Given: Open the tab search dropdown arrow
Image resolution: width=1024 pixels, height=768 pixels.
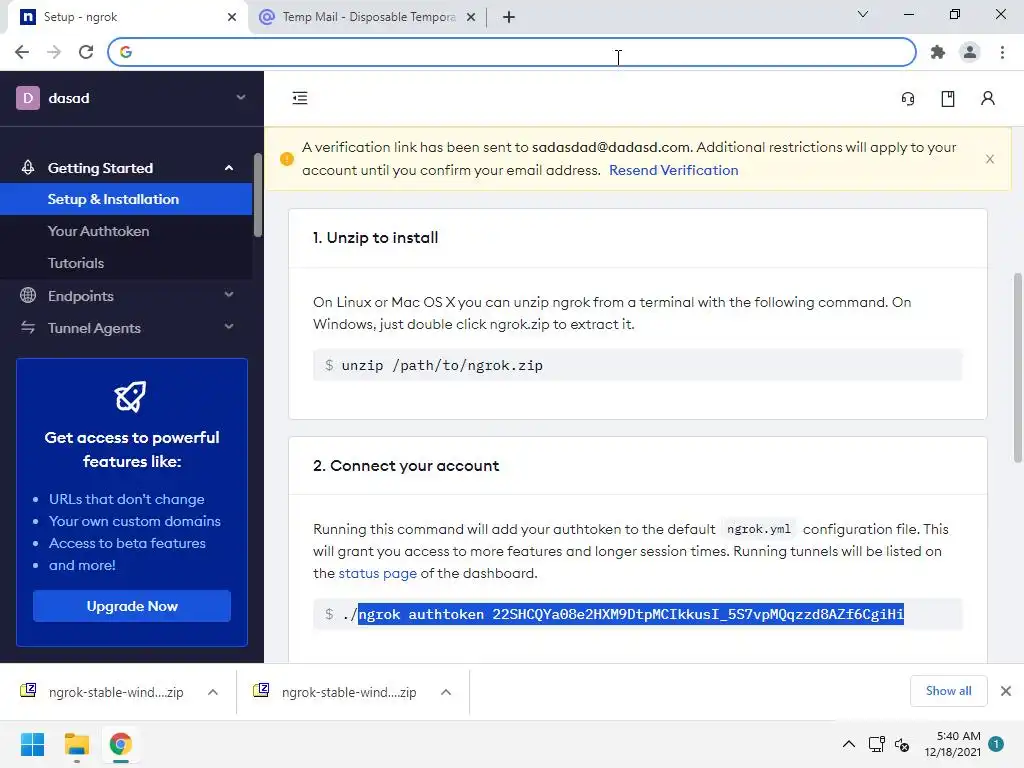Looking at the screenshot, I should (863, 14).
